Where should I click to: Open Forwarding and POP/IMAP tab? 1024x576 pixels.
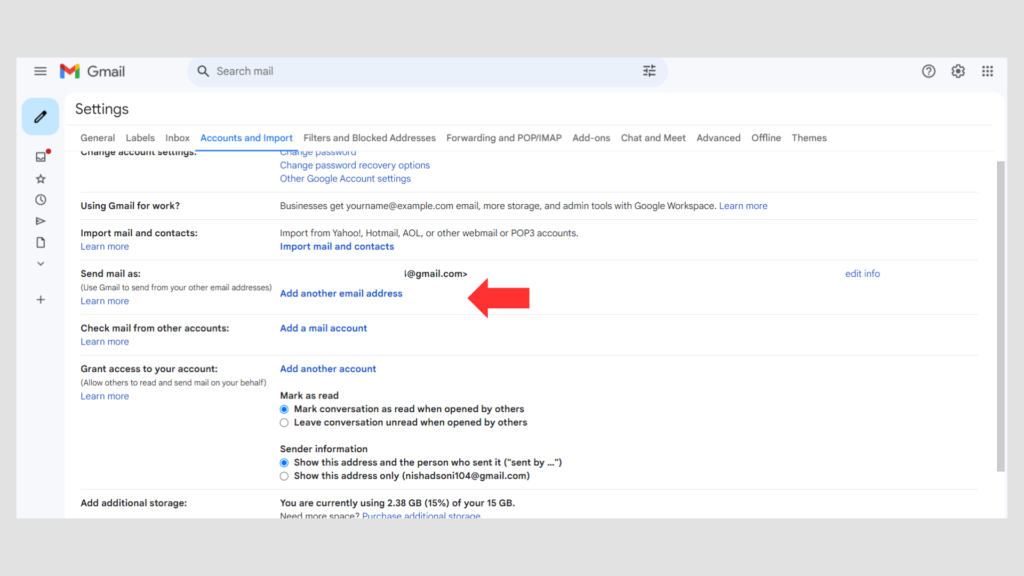pos(504,138)
